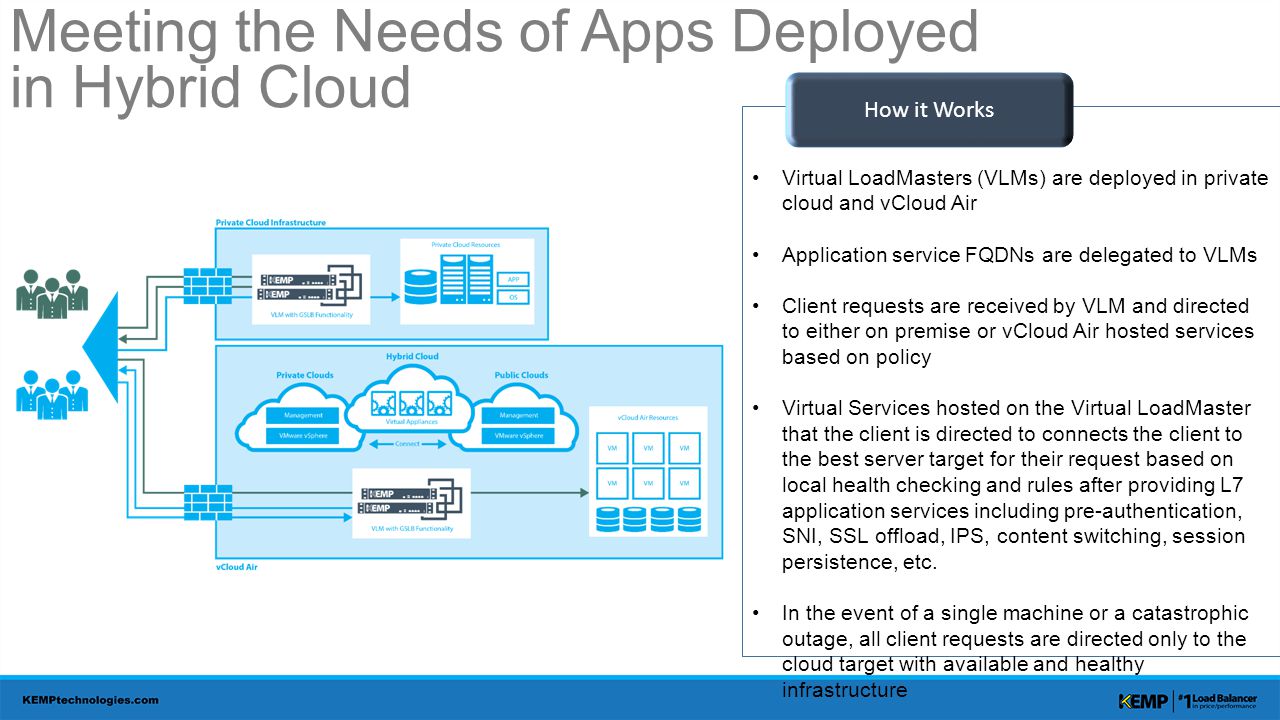Click the Hybrid Cloud heading in diagram
This screenshot has height=720, width=1280.
coord(412,356)
